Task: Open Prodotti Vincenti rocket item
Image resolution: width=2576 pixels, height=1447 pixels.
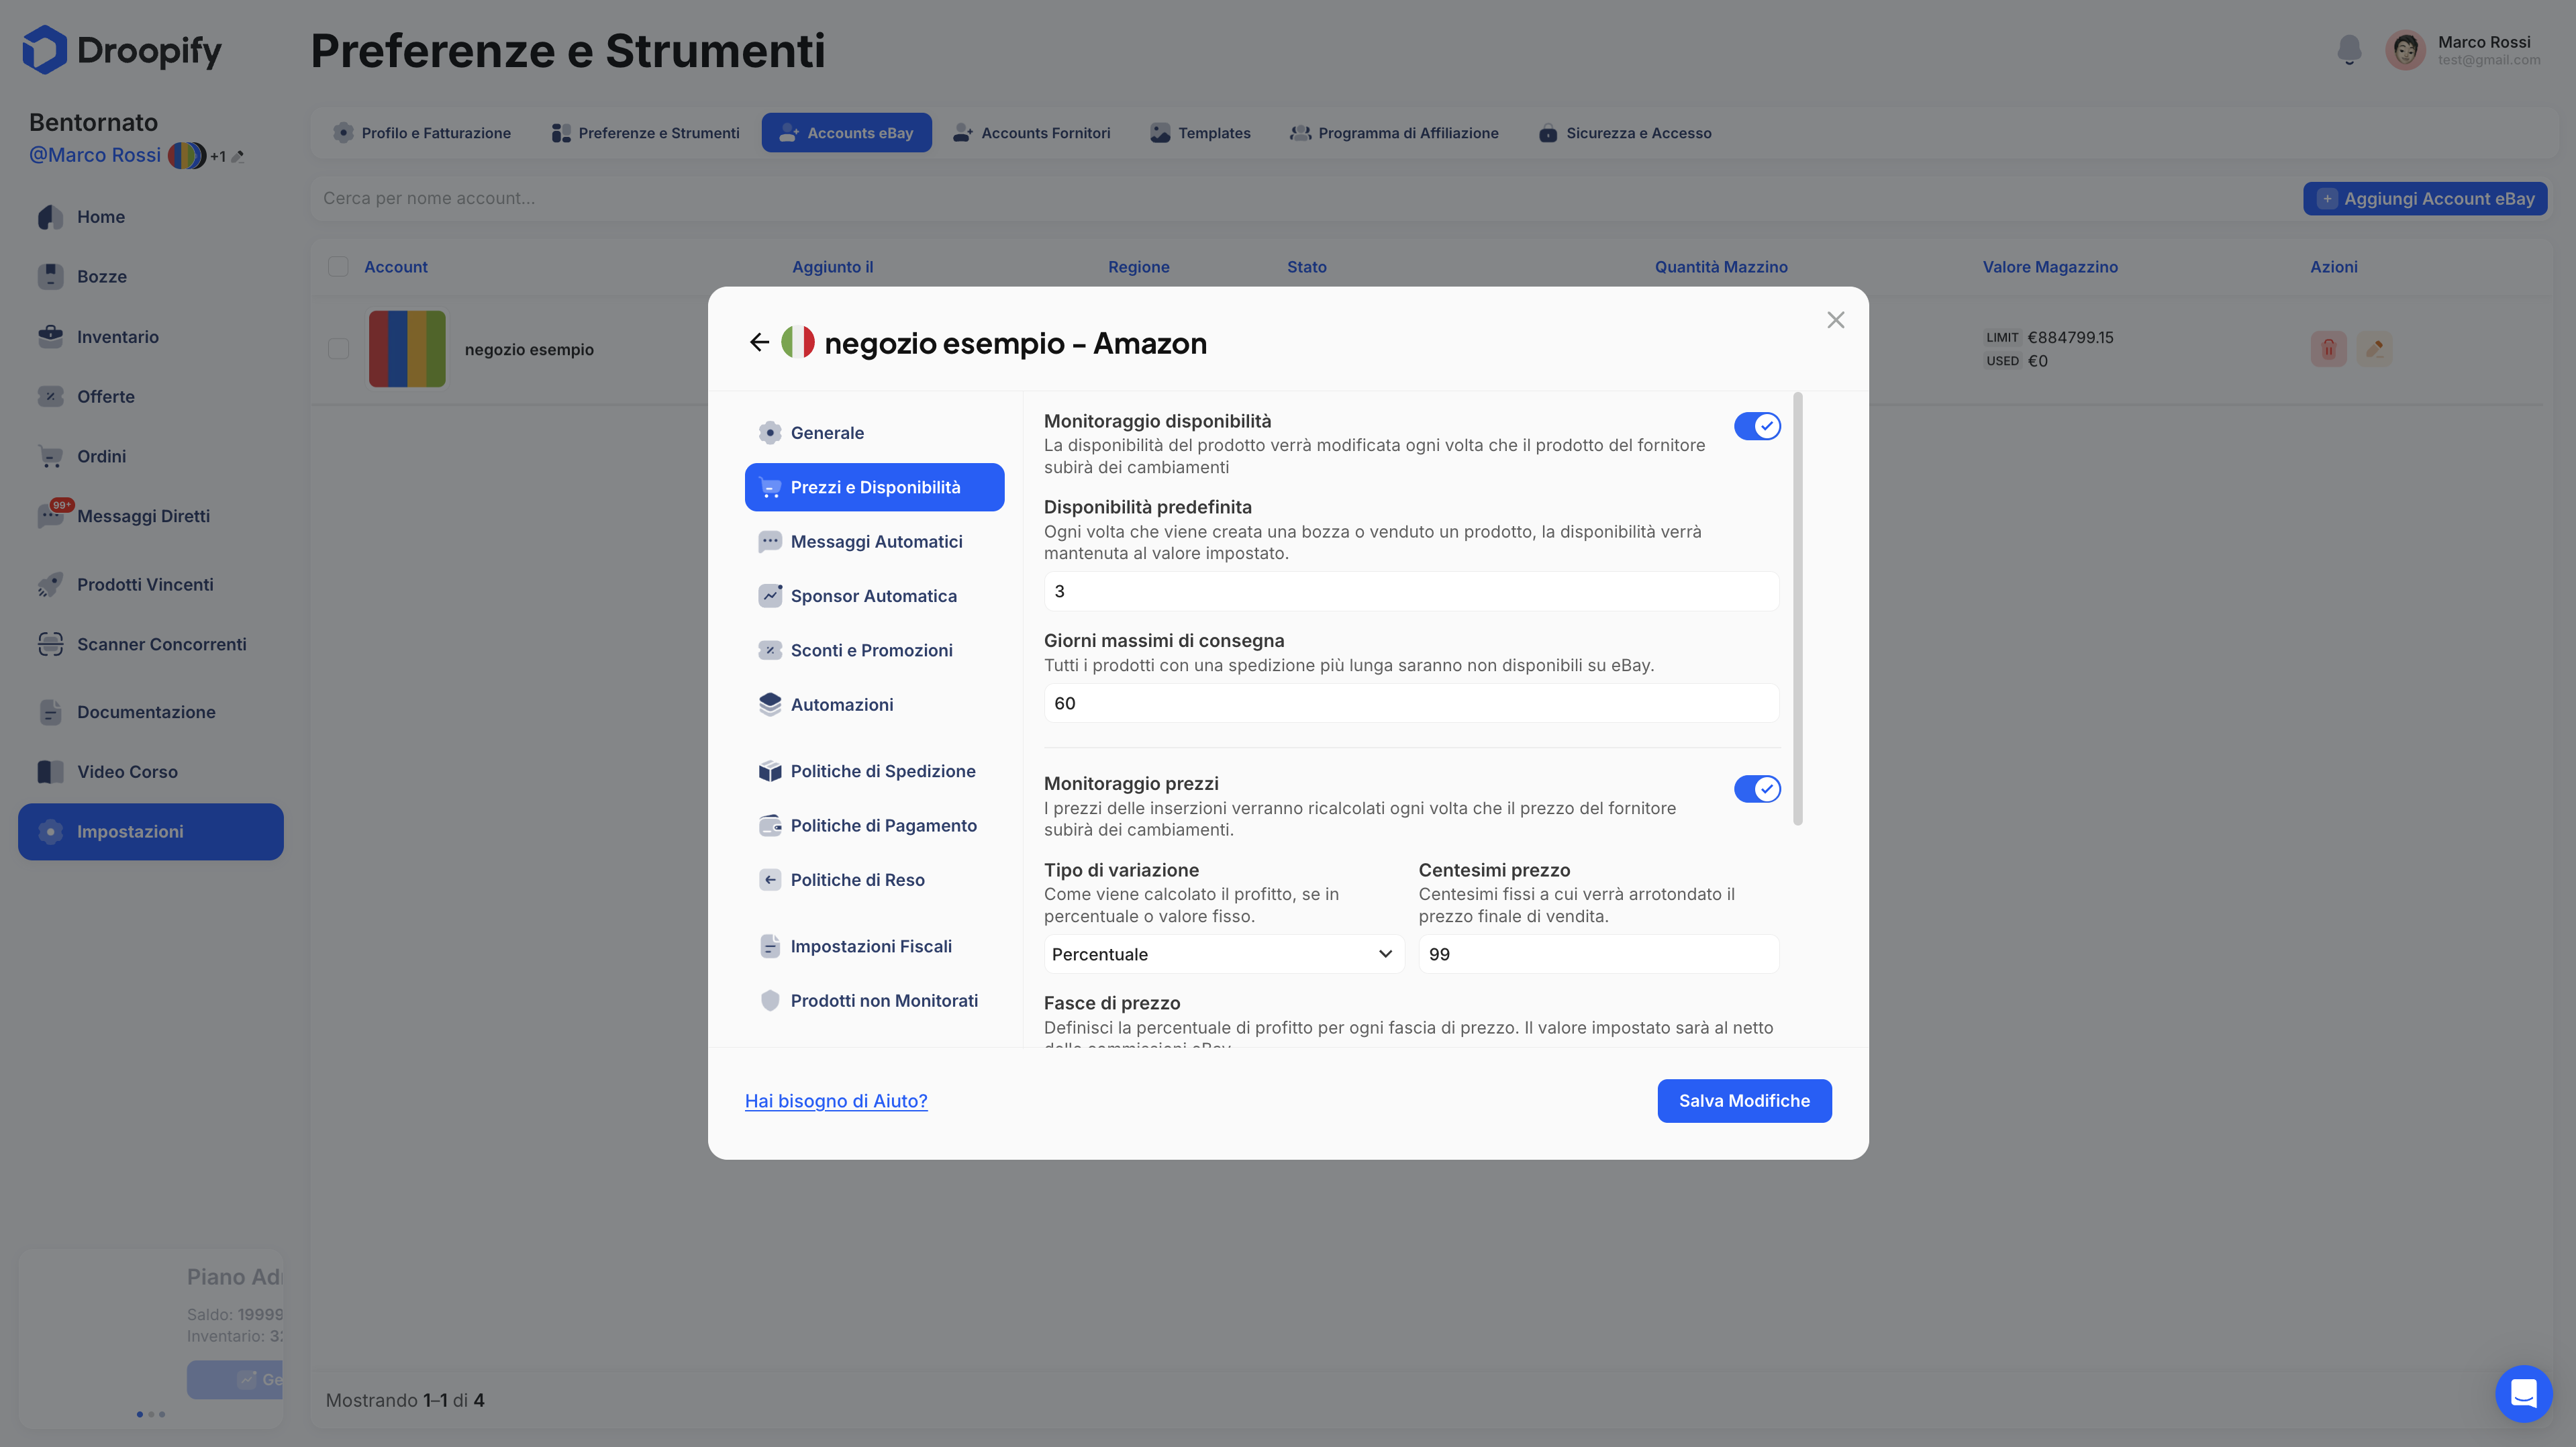Action: pyautogui.click(x=145, y=584)
